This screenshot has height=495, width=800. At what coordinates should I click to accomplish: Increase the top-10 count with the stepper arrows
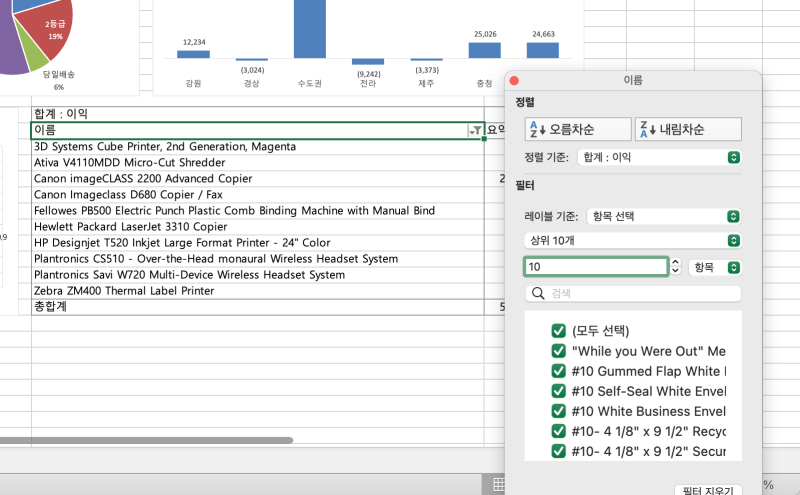pos(676,262)
